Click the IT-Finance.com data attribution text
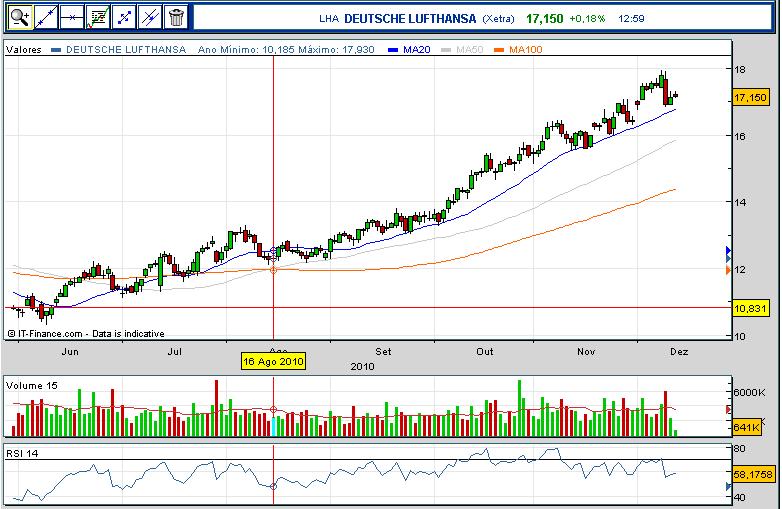Screen dimensions: 782x509 (86, 334)
